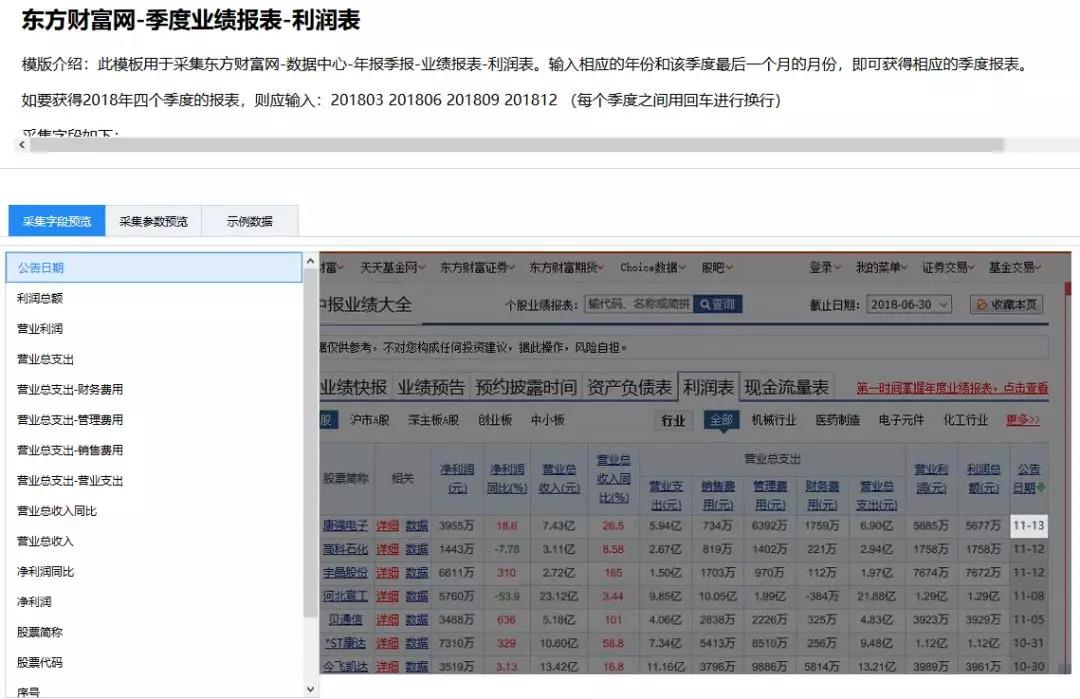
Task: Click the field list scroll-up arrow
Action: (x=310, y=262)
